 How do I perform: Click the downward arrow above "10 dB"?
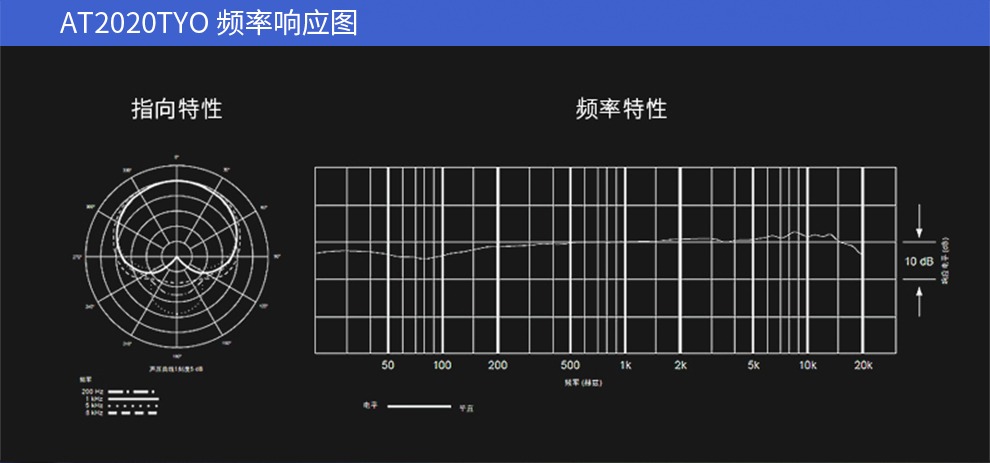click(x=920, y=221)
